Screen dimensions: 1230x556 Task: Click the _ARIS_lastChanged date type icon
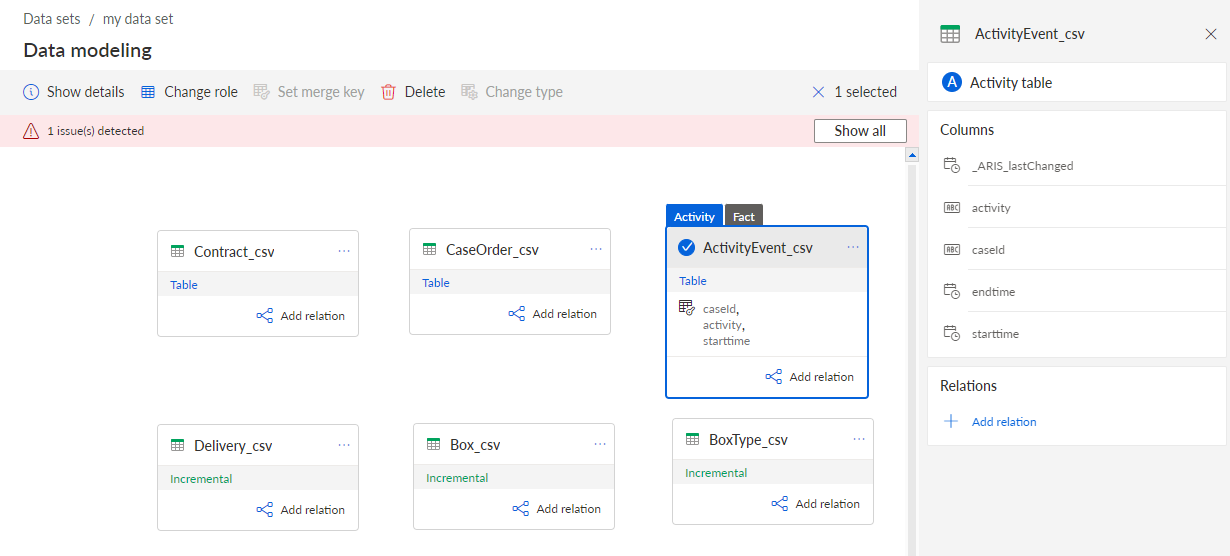pyautogui.click(x=952, y=166)
